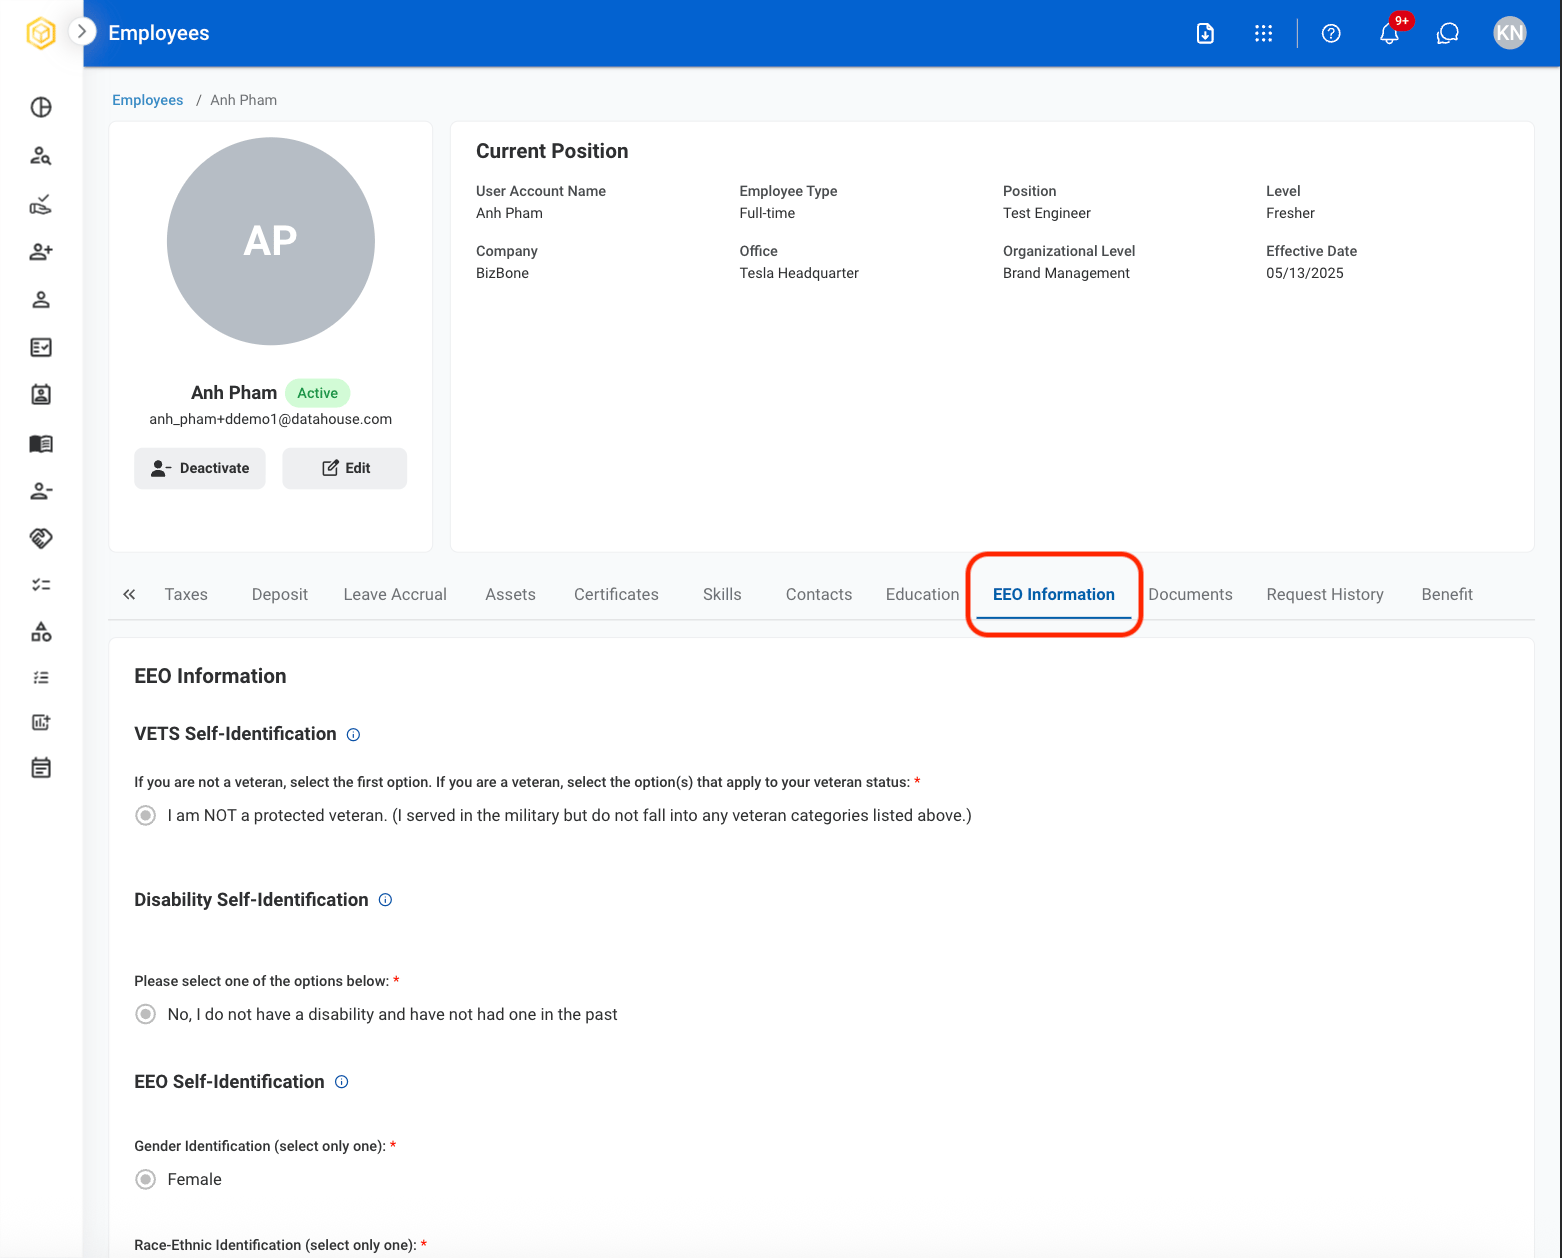Screen dimensions: 1562x1258
Task: Click the Fresher level value
Action: click(1290, 213)
